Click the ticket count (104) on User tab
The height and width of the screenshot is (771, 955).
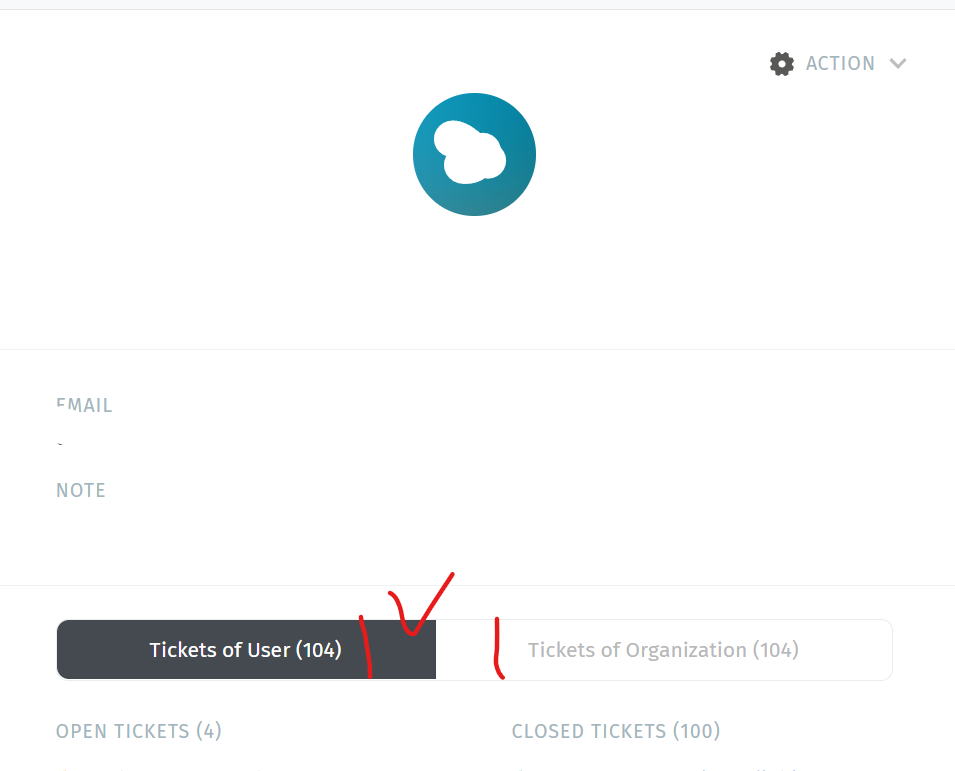319,650
